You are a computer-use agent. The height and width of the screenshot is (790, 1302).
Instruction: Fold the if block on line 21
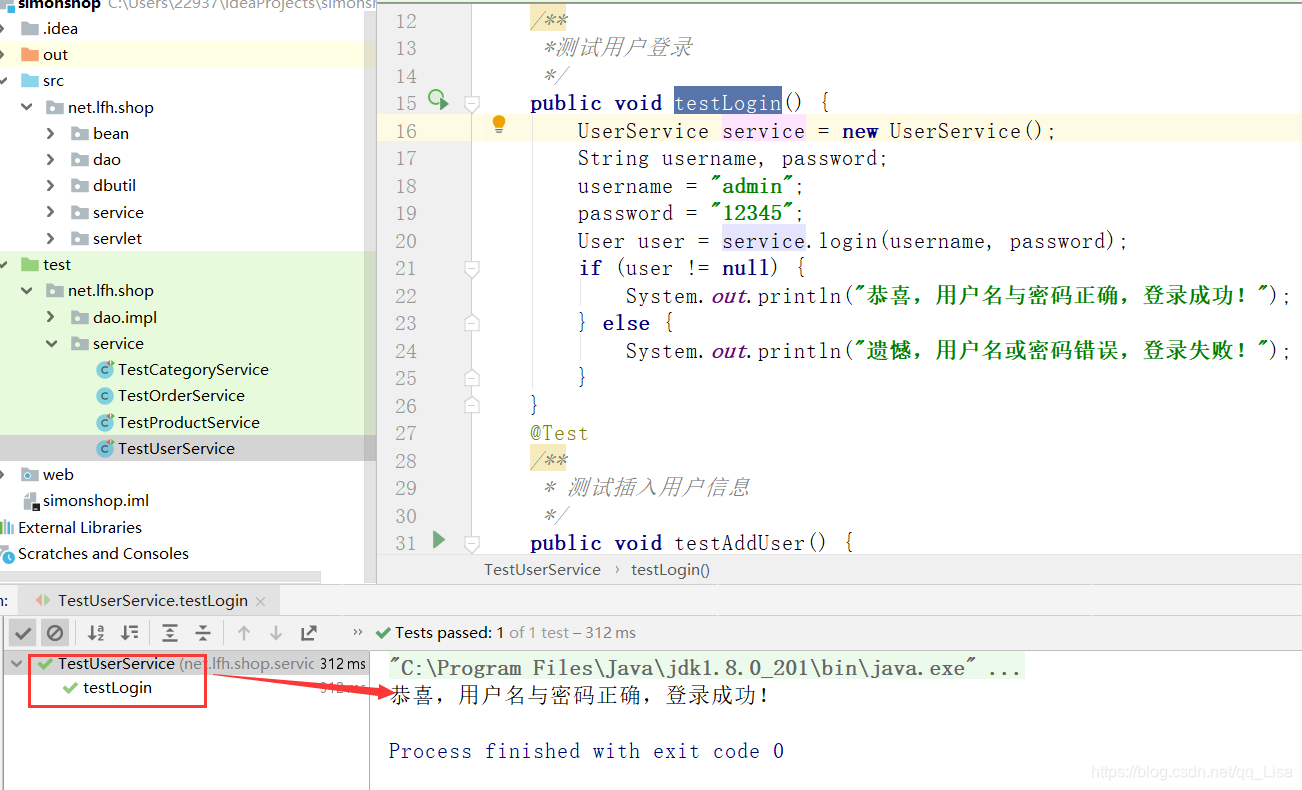[x=471, y=268]
